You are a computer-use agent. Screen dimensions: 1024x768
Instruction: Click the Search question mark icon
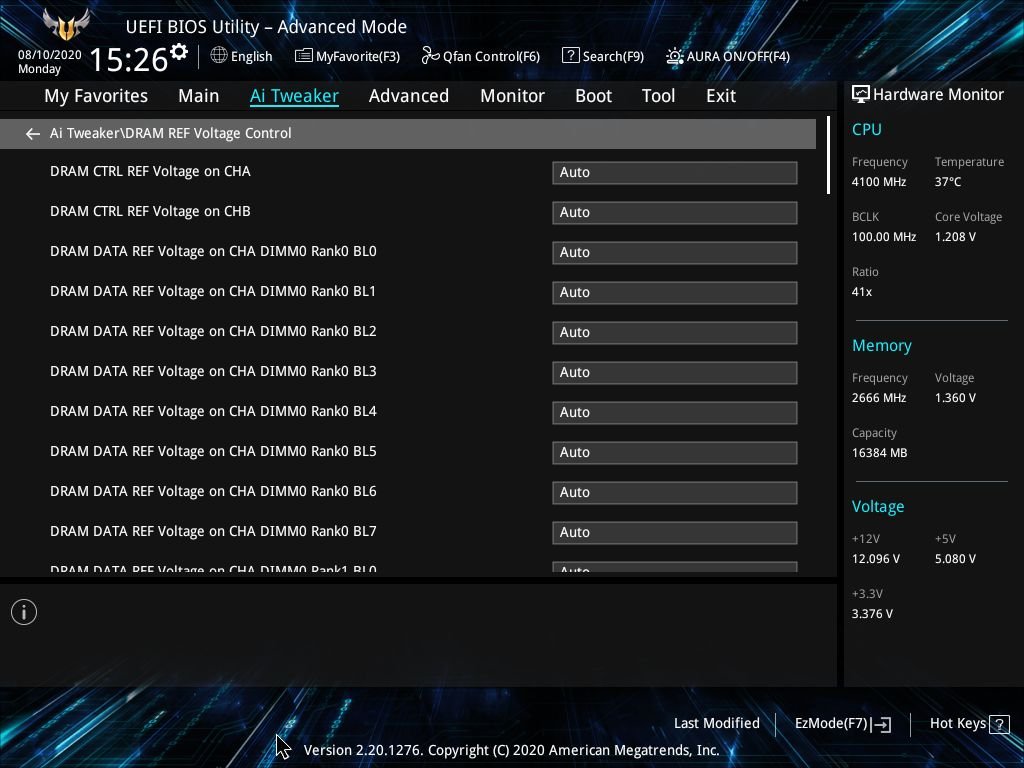(570, 56)
